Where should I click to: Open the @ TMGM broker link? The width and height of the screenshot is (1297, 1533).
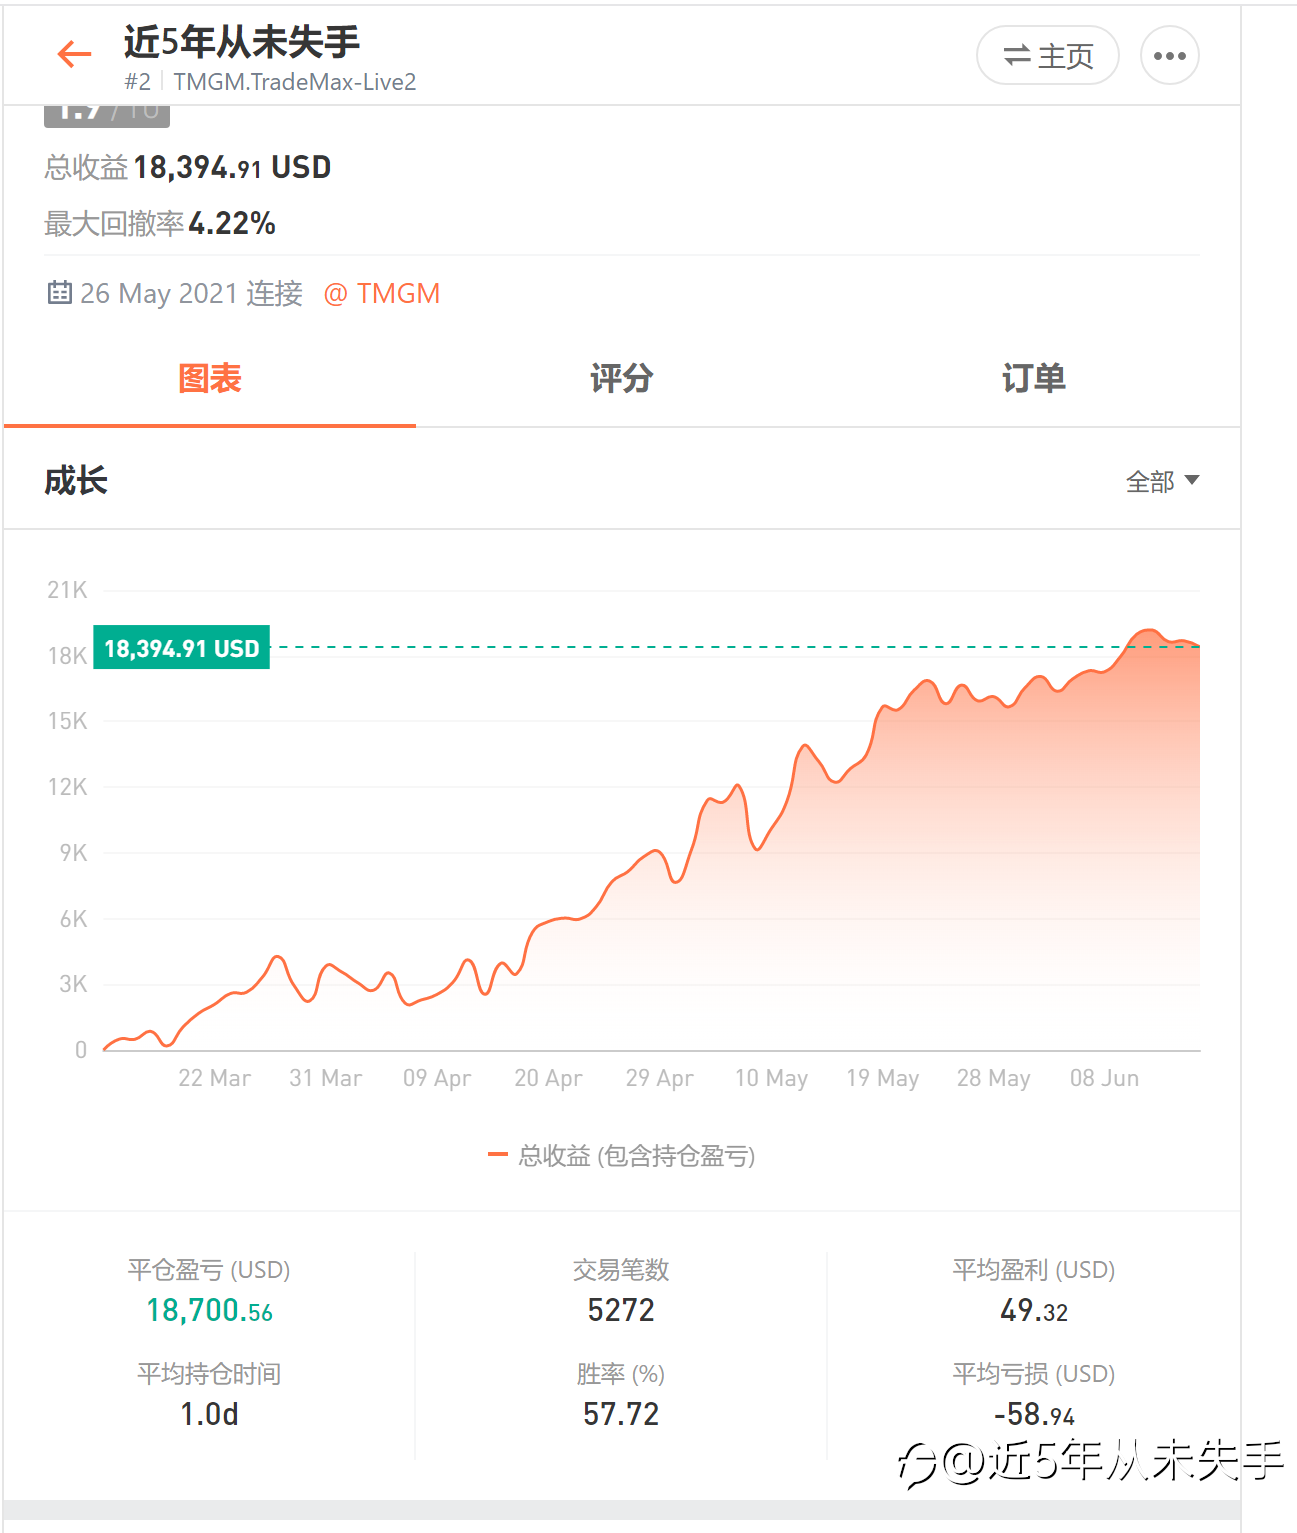(382, 293)
